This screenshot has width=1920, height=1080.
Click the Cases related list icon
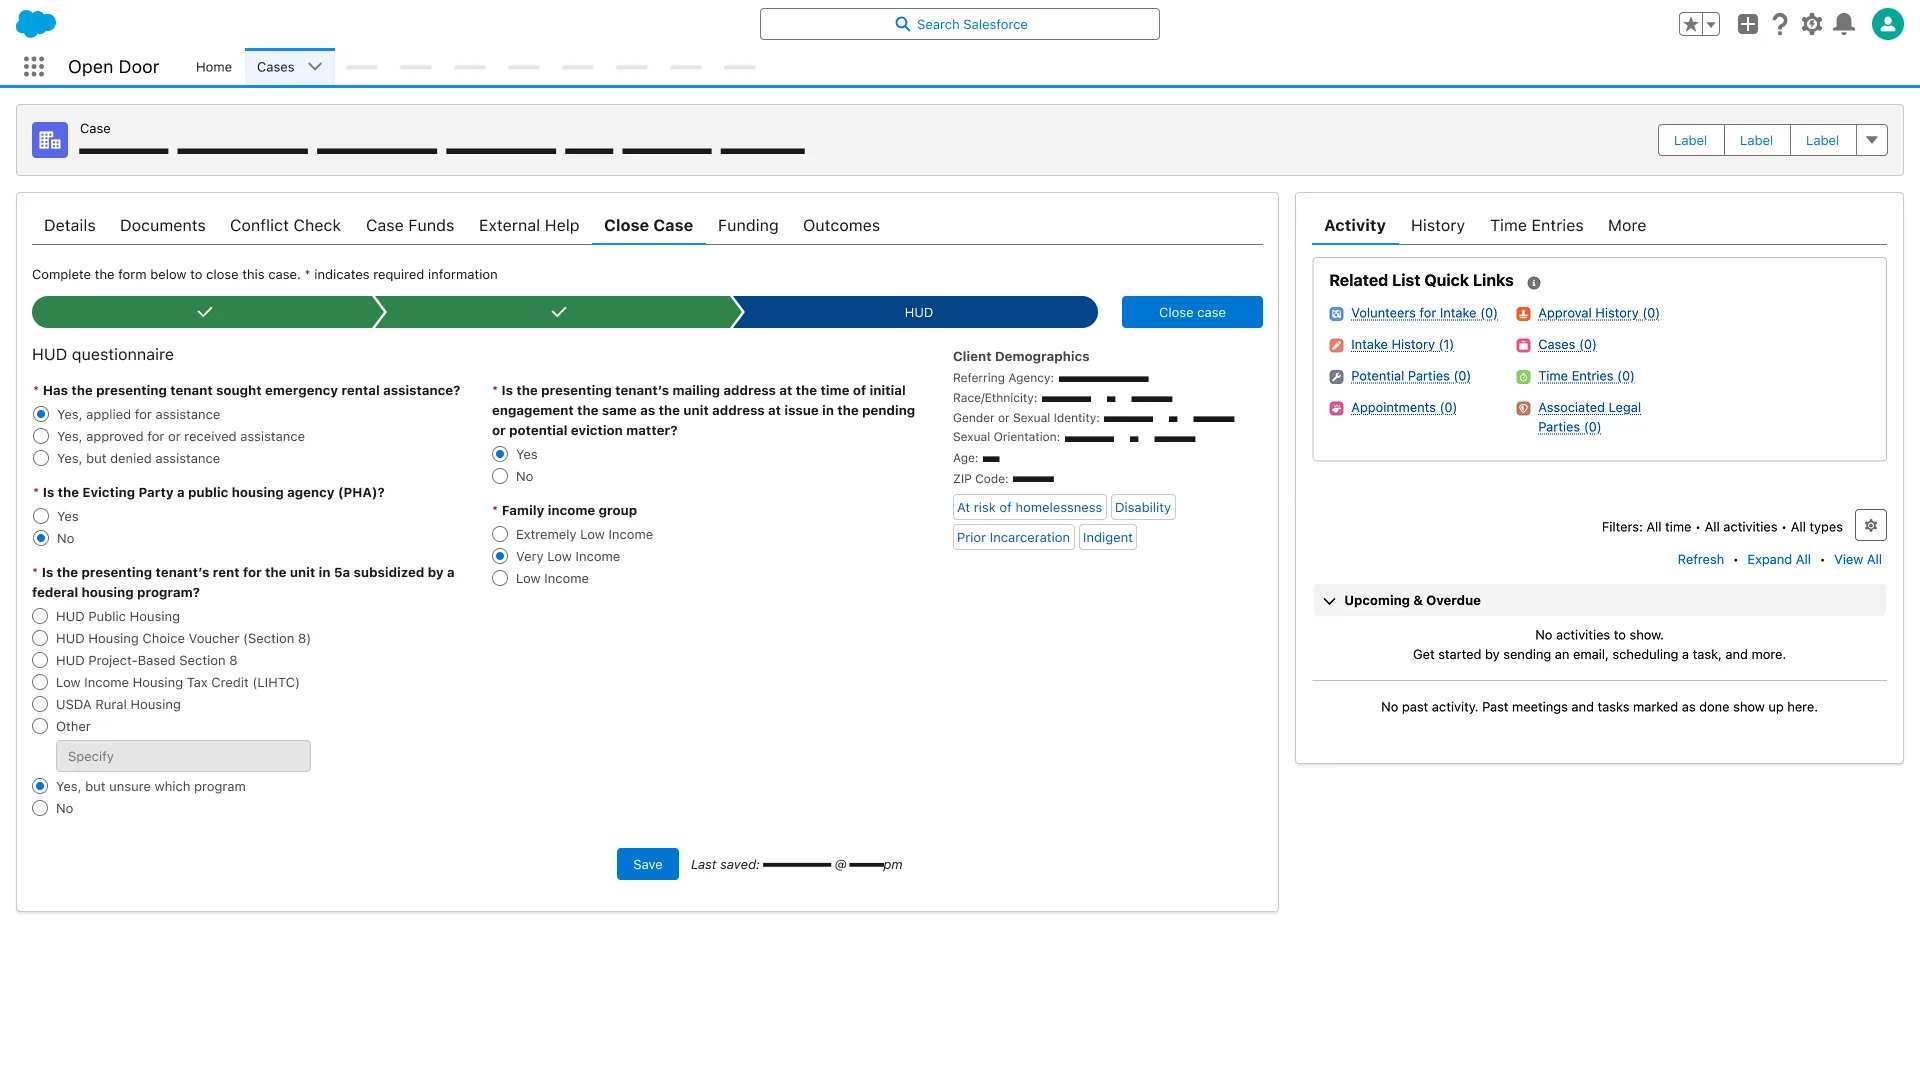point(1523,345)
